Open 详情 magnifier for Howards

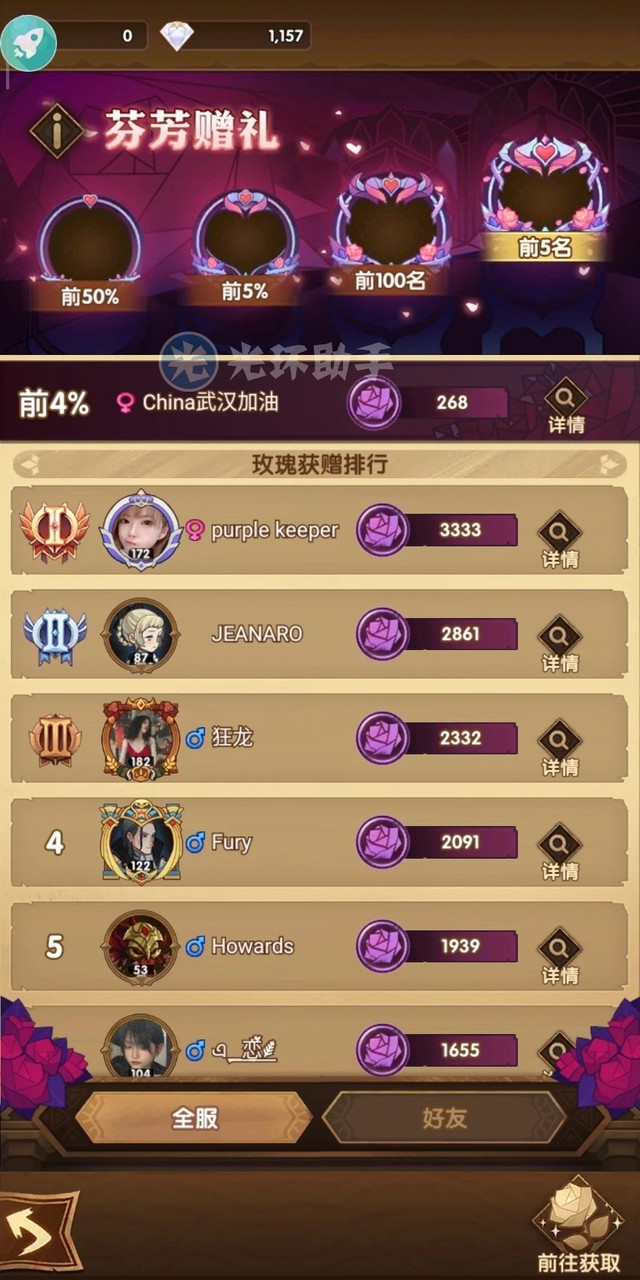point(560,957)
